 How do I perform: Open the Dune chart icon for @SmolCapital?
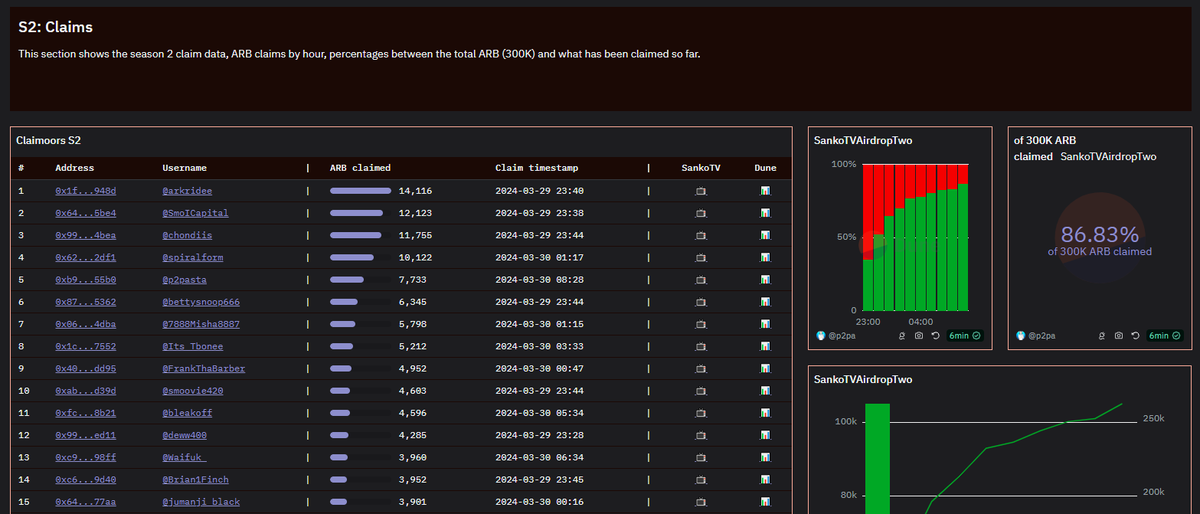(765, 213)
